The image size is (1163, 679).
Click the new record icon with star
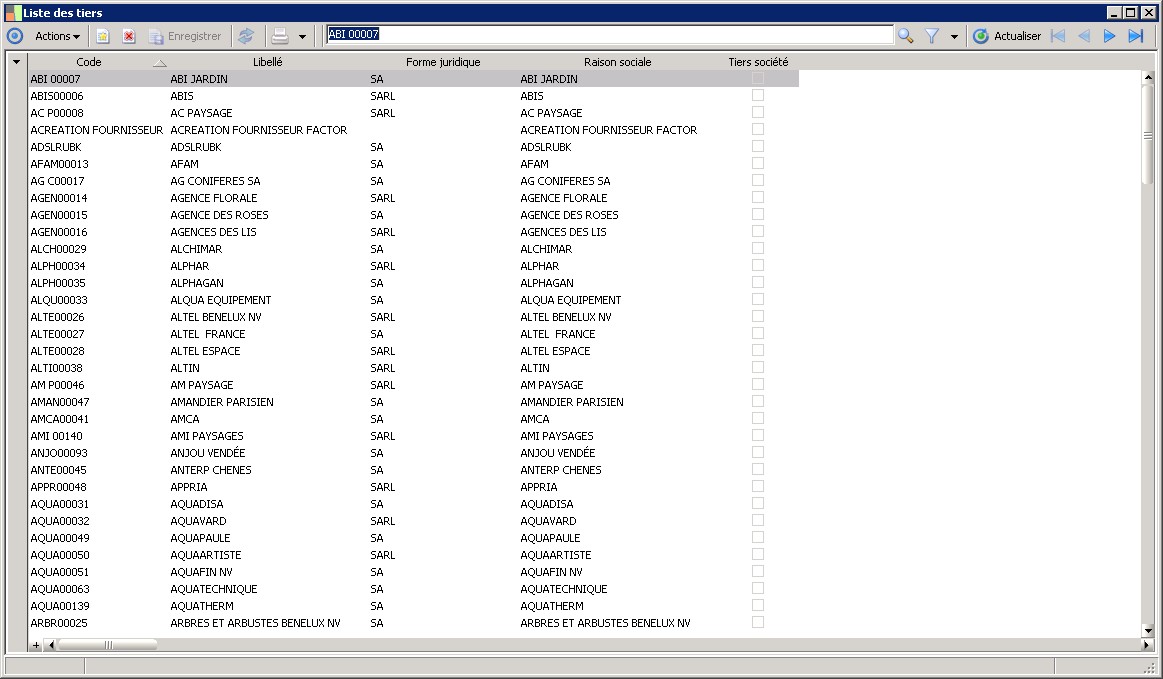tap(102, 36)
